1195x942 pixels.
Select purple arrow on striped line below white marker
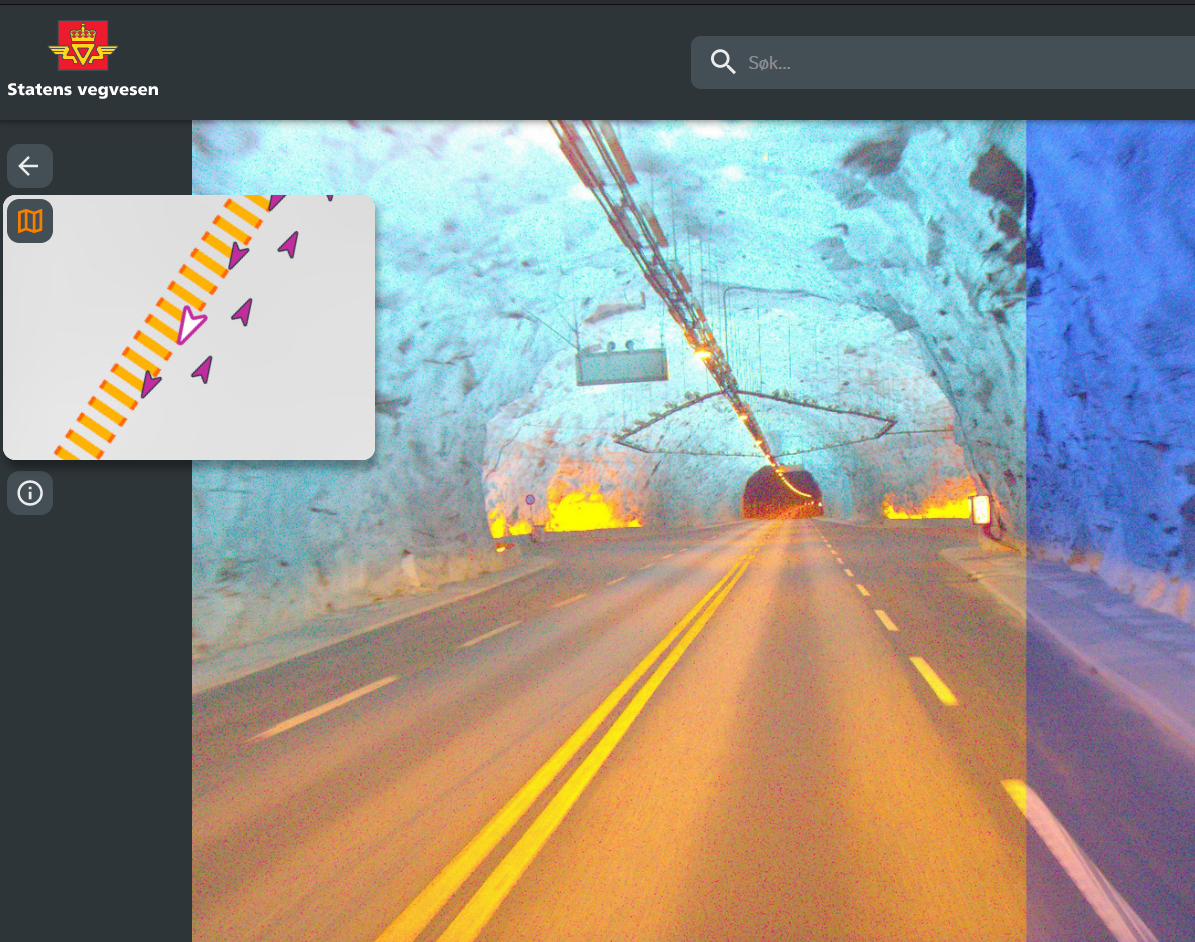(150, 383)
